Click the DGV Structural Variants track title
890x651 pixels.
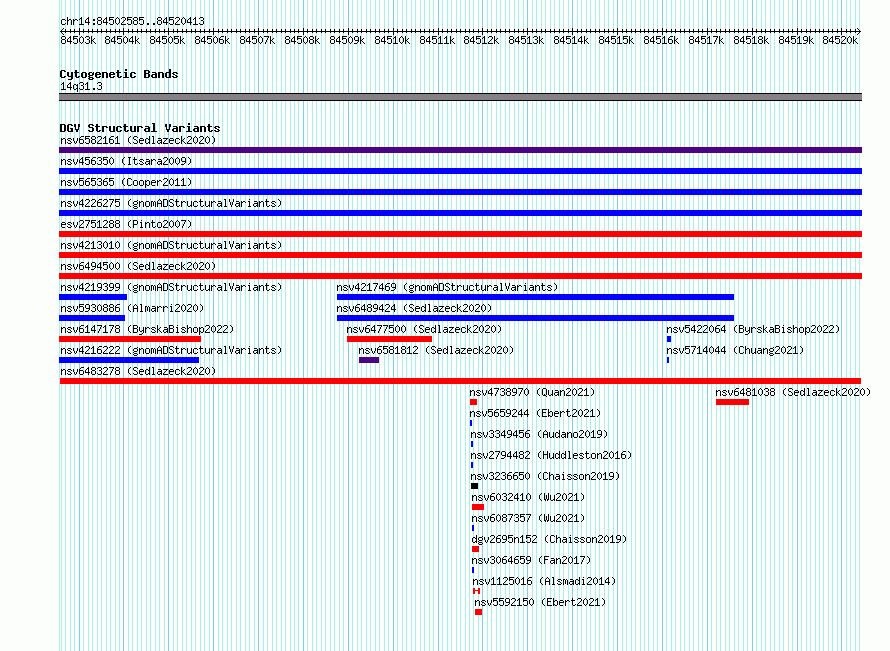140,128
